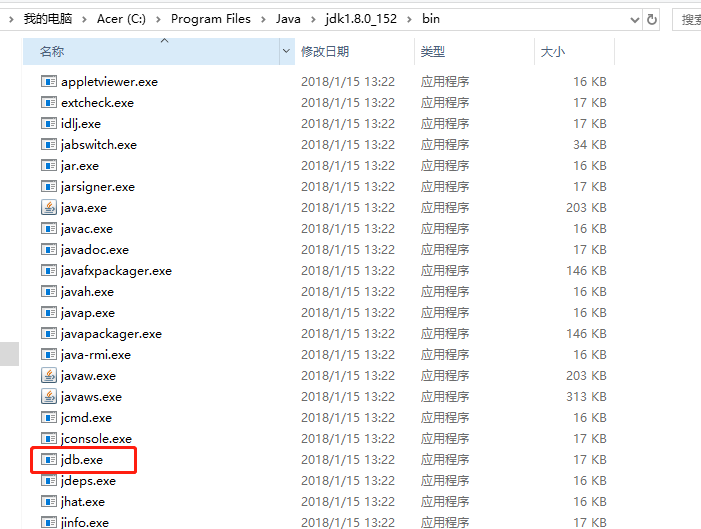Click the jabswitch.exe file icon
Screen dimensions: 701x529
49,144
